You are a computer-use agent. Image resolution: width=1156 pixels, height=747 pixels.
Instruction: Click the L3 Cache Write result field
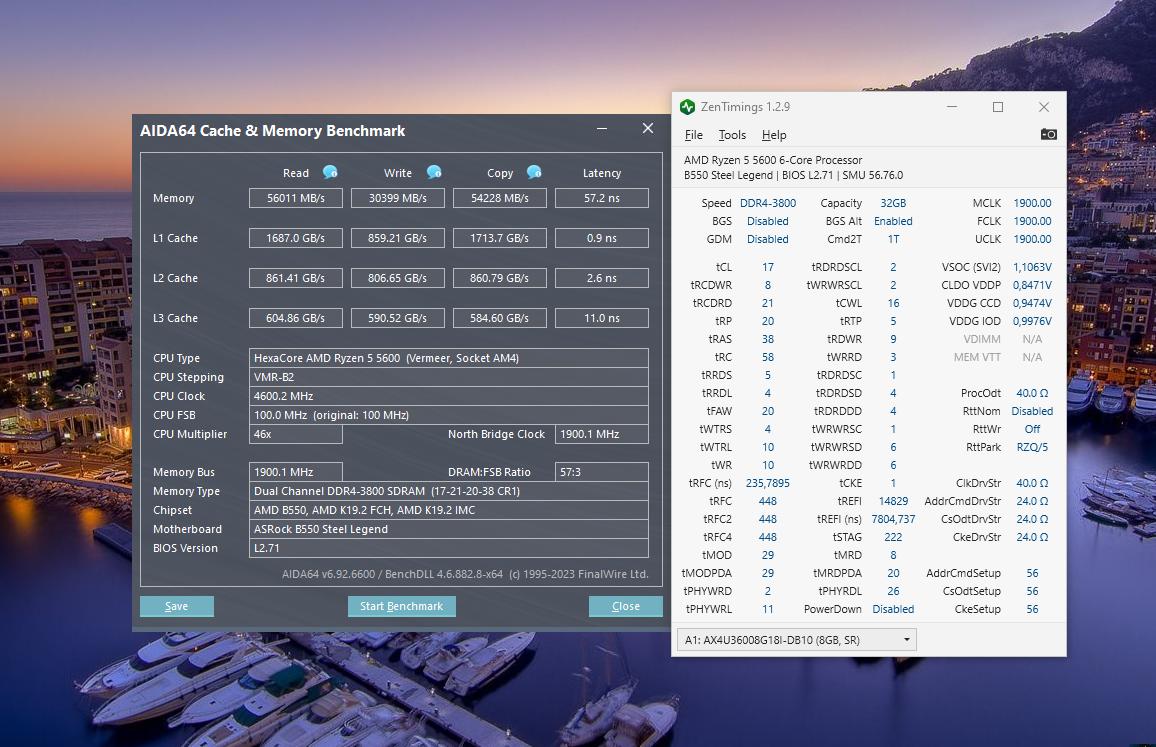[x=397, y=318]
